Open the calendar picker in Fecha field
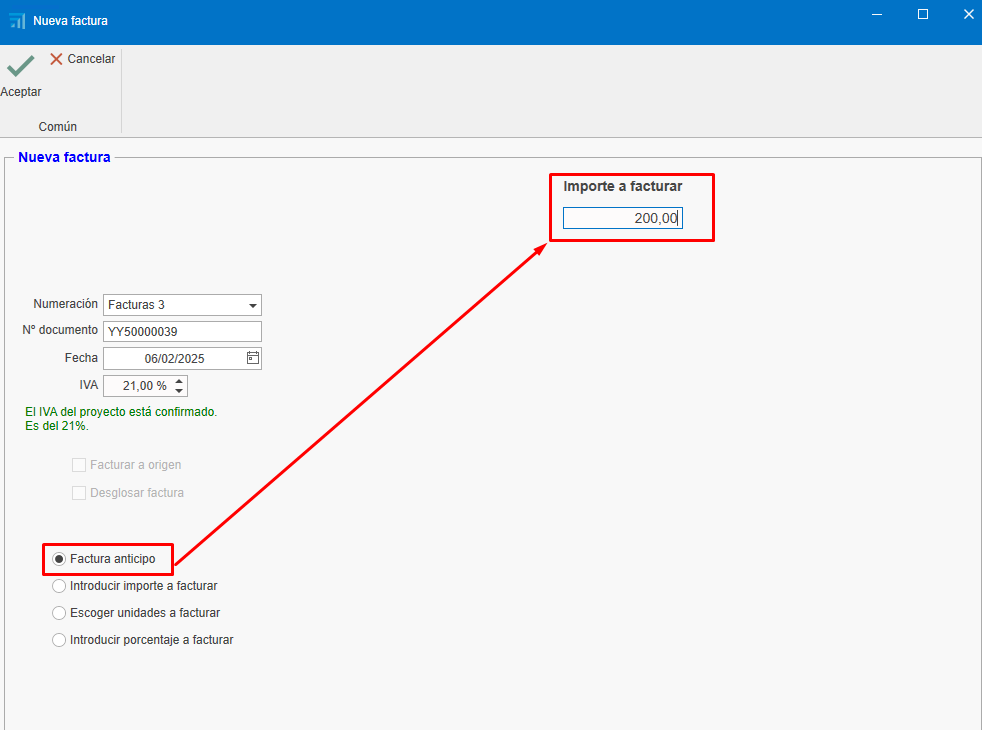Viewport: 982px width, 730px height. tap(252, 358)
